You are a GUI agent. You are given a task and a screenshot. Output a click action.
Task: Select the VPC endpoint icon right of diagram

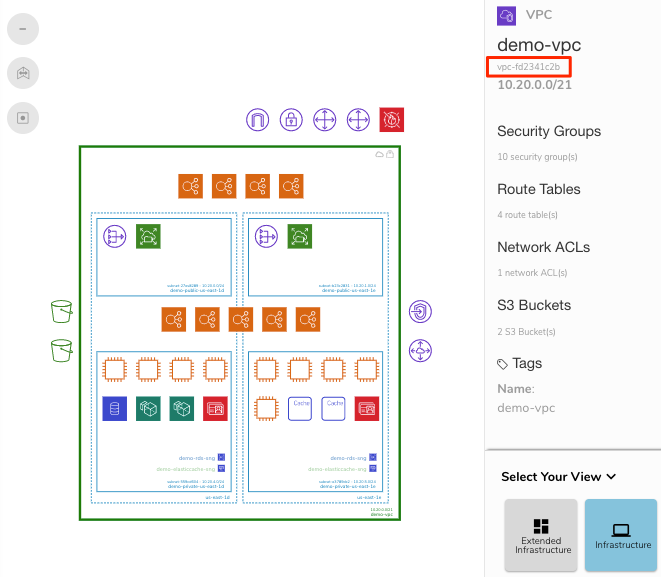pos(420,312)
